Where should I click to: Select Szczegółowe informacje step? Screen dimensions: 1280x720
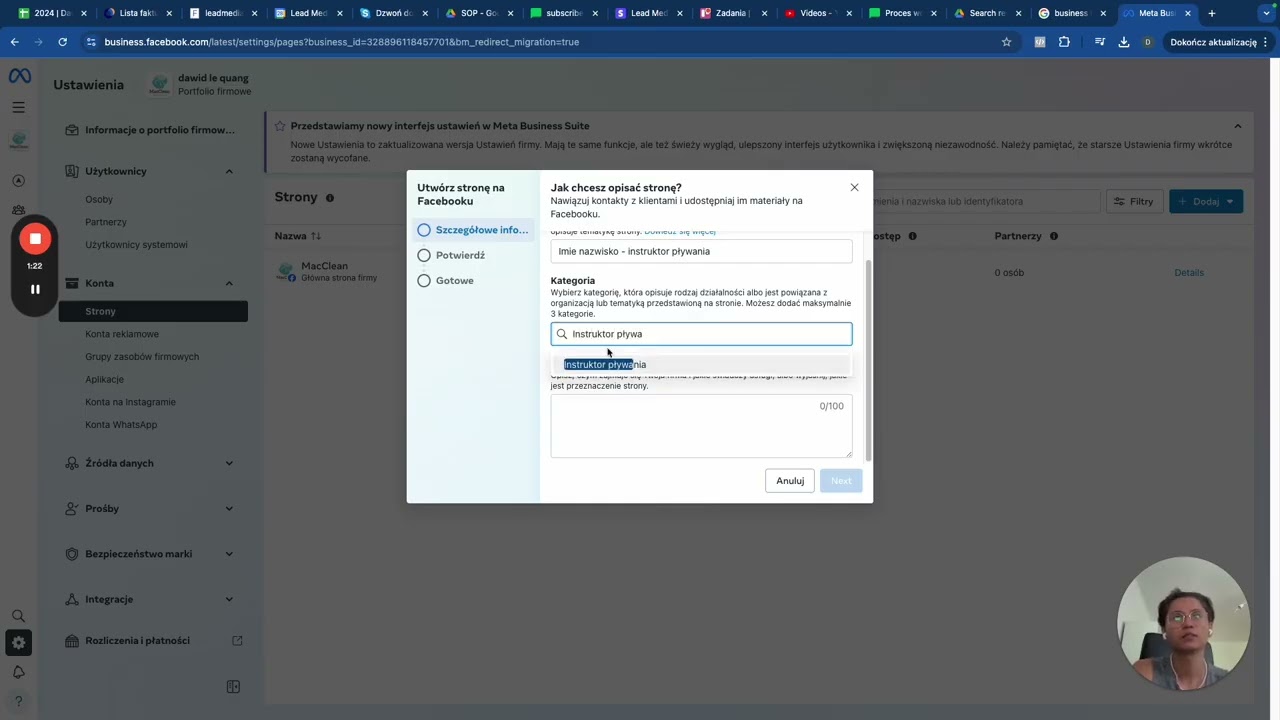pyautogui.click(x=473, y=230)
